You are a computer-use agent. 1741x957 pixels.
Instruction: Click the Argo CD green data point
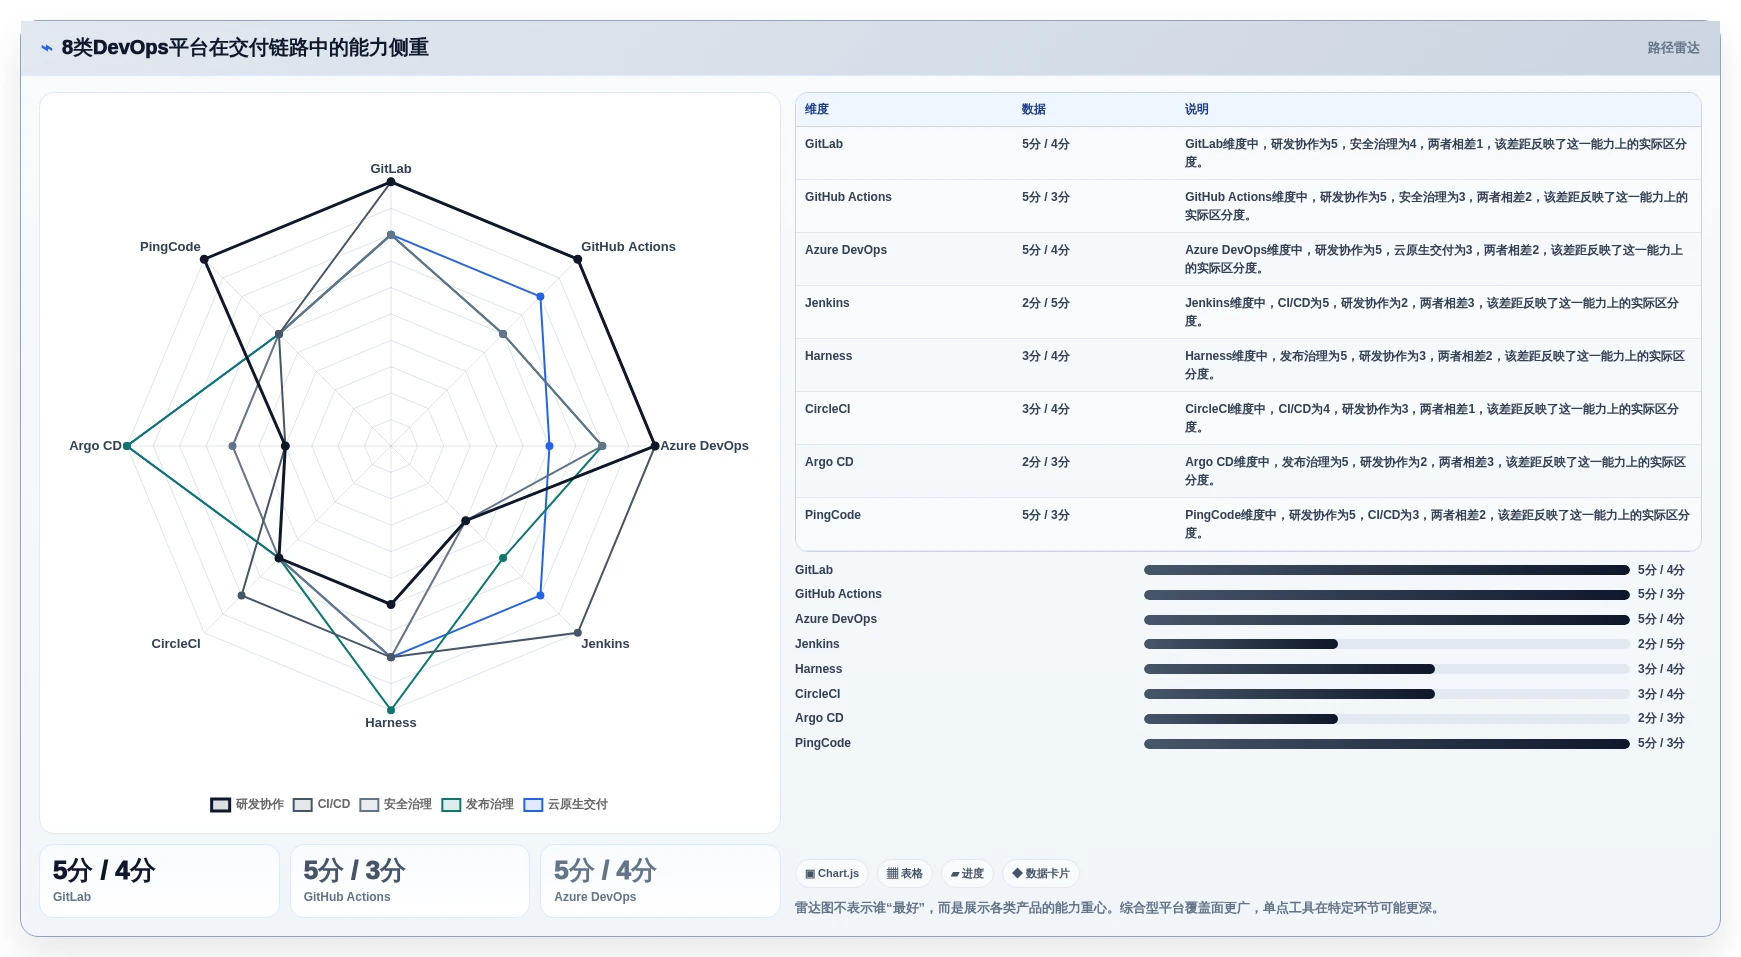pyautogui.click(x=127, y=446)
